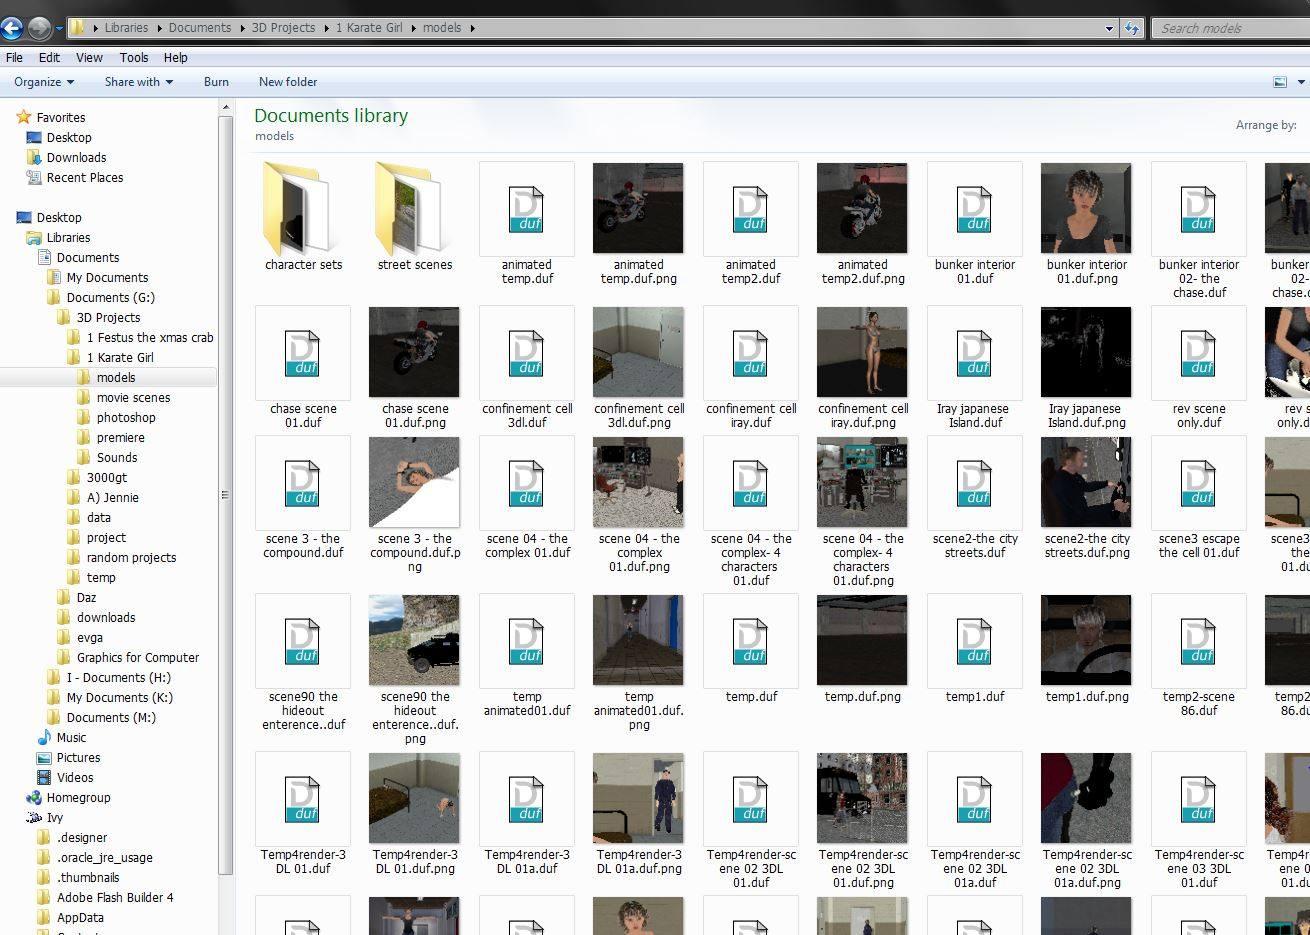Select rev scene only.duf file icon
The image size is (1310, 935).
[1199, 353]
